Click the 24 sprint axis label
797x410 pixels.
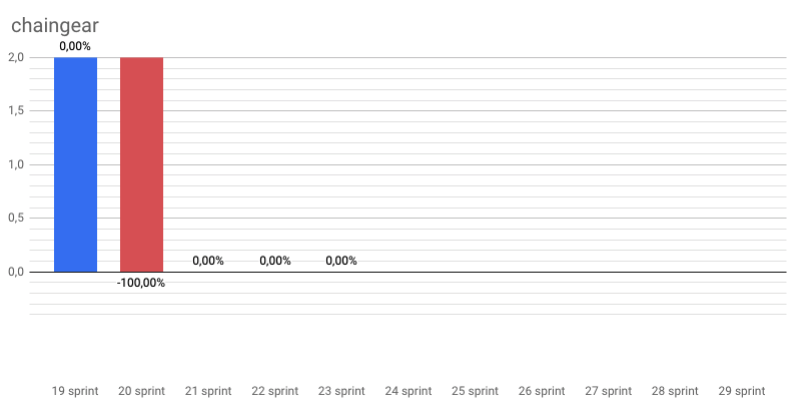[x=408, y=391]
